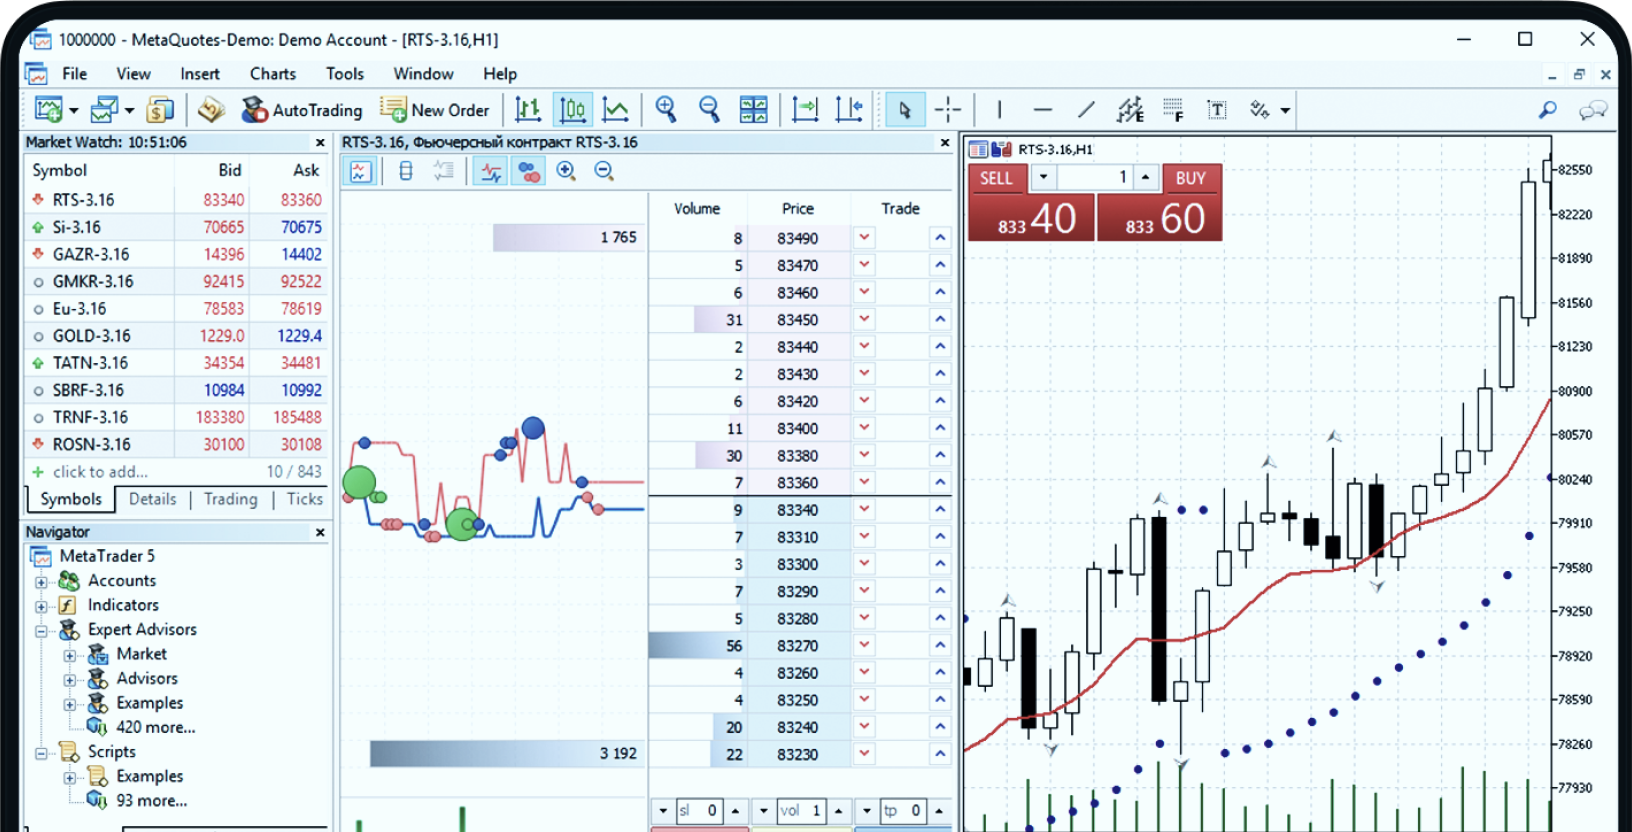
Task: Switch to the Ticks tab in Market Watch
Action: click(304, 499)
